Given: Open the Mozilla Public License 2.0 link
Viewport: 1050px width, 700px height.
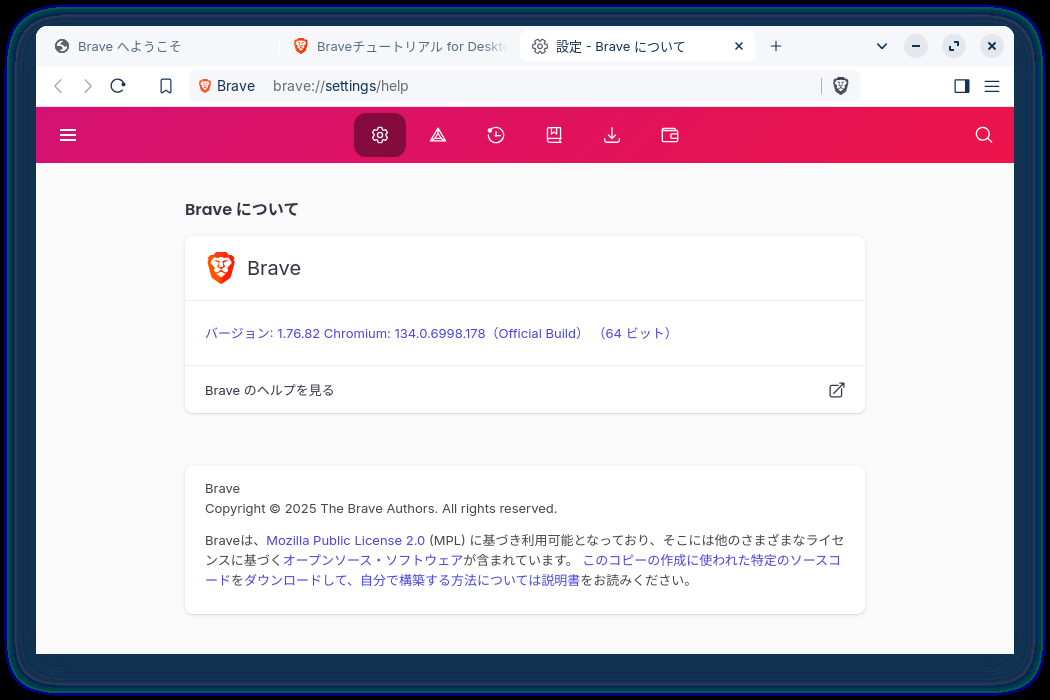Looking at the screenshot, I should [346, 541].
